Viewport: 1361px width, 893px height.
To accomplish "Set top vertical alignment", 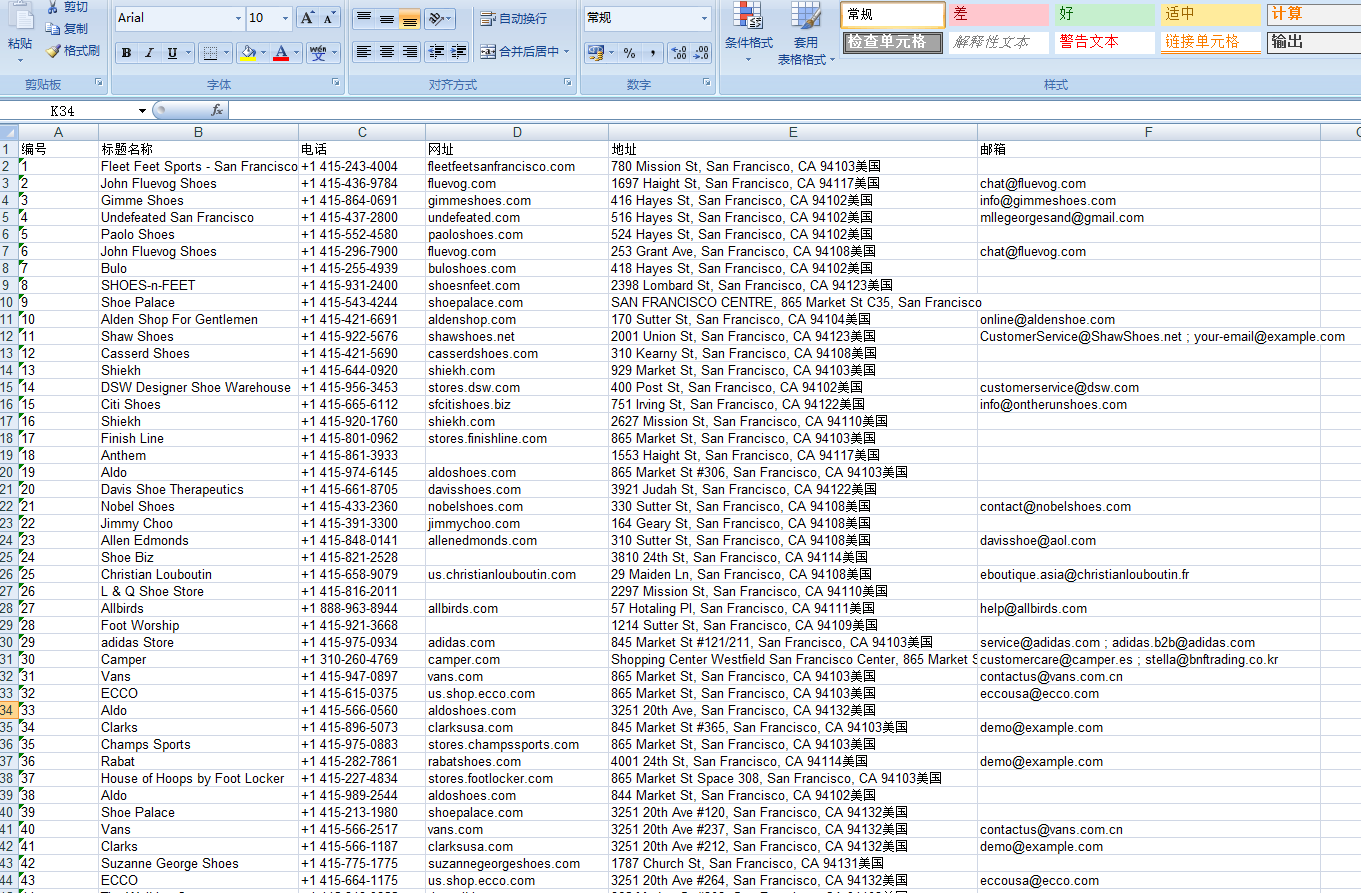I will coord(364,18).
